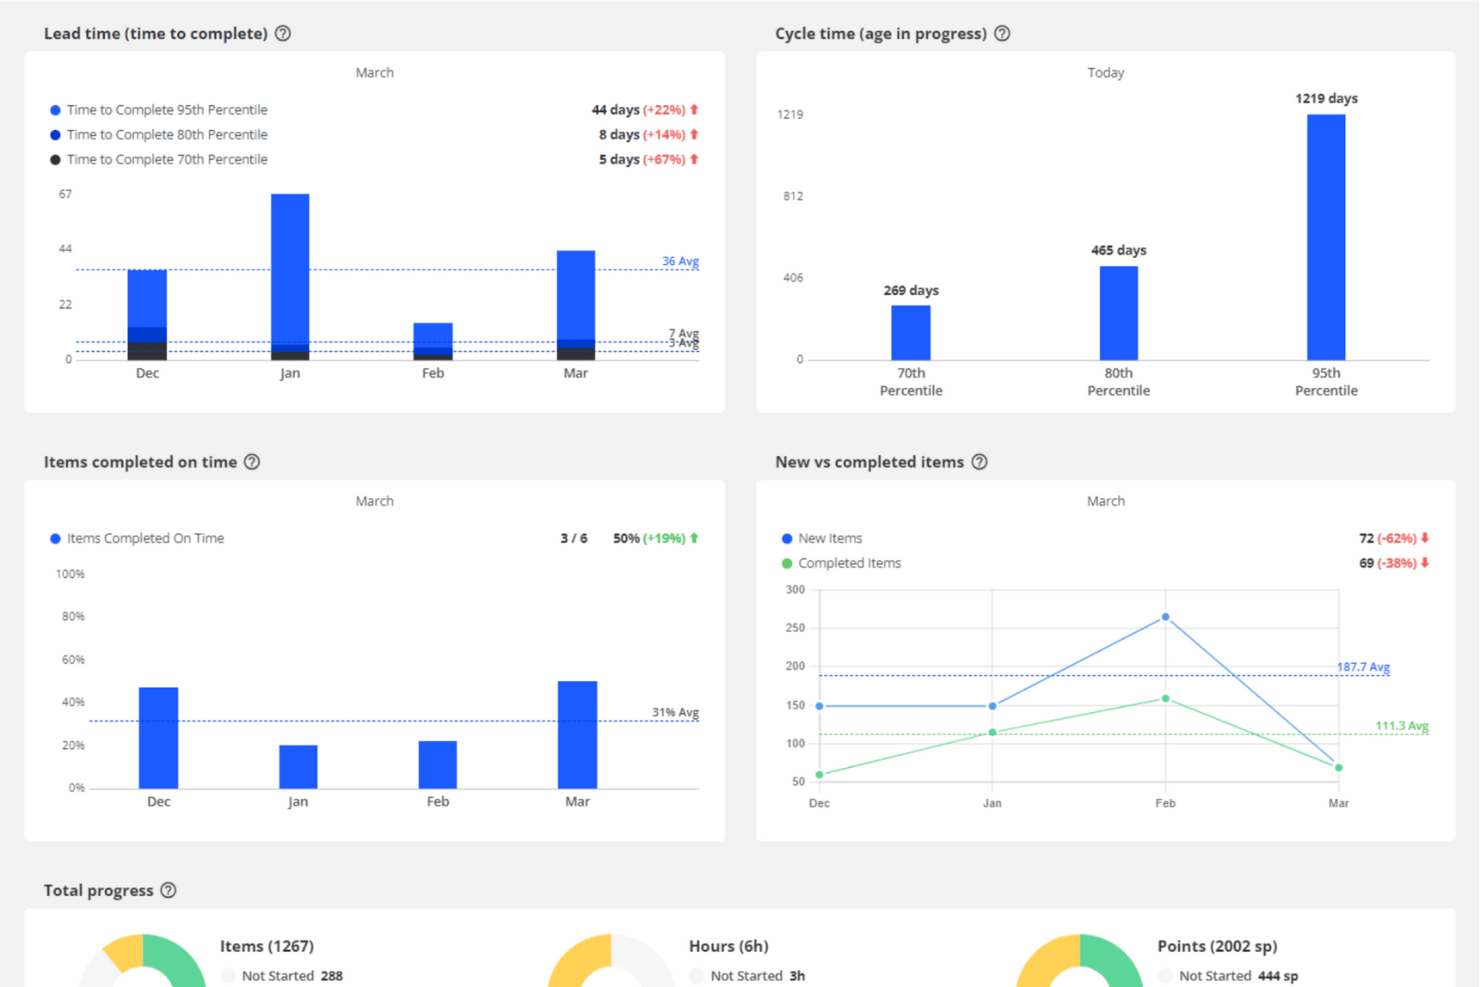Select the Hours (6h) heading
The image size is (1480, 987).
point(728,946)
